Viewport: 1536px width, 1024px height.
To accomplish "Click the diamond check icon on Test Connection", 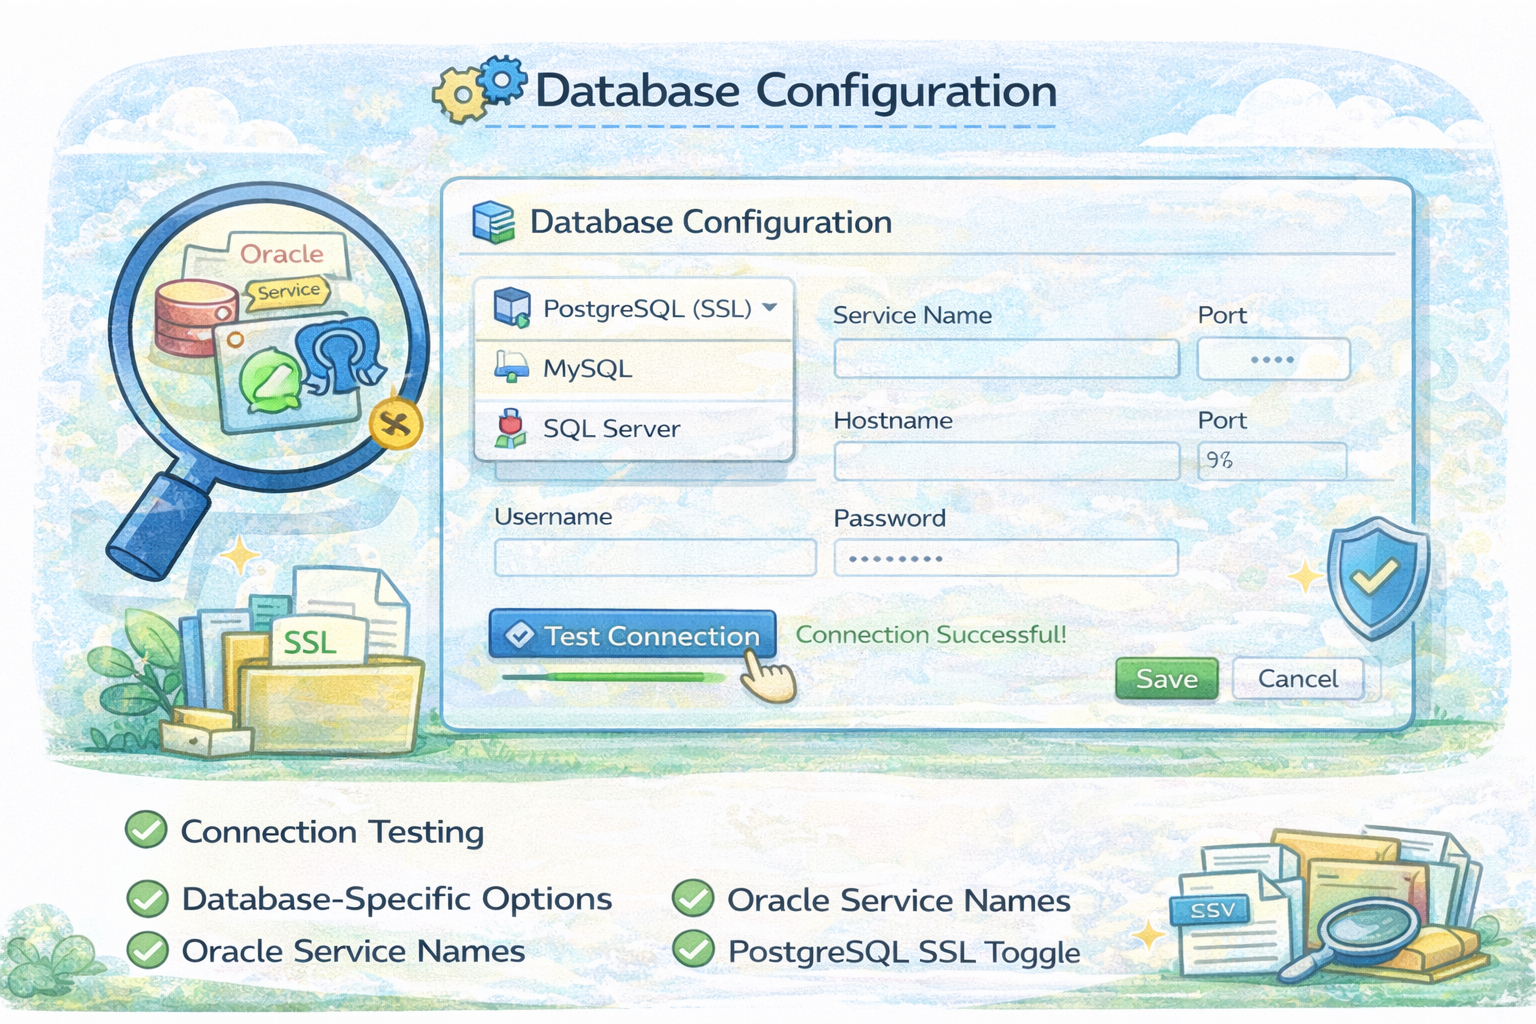I will 519,635.
